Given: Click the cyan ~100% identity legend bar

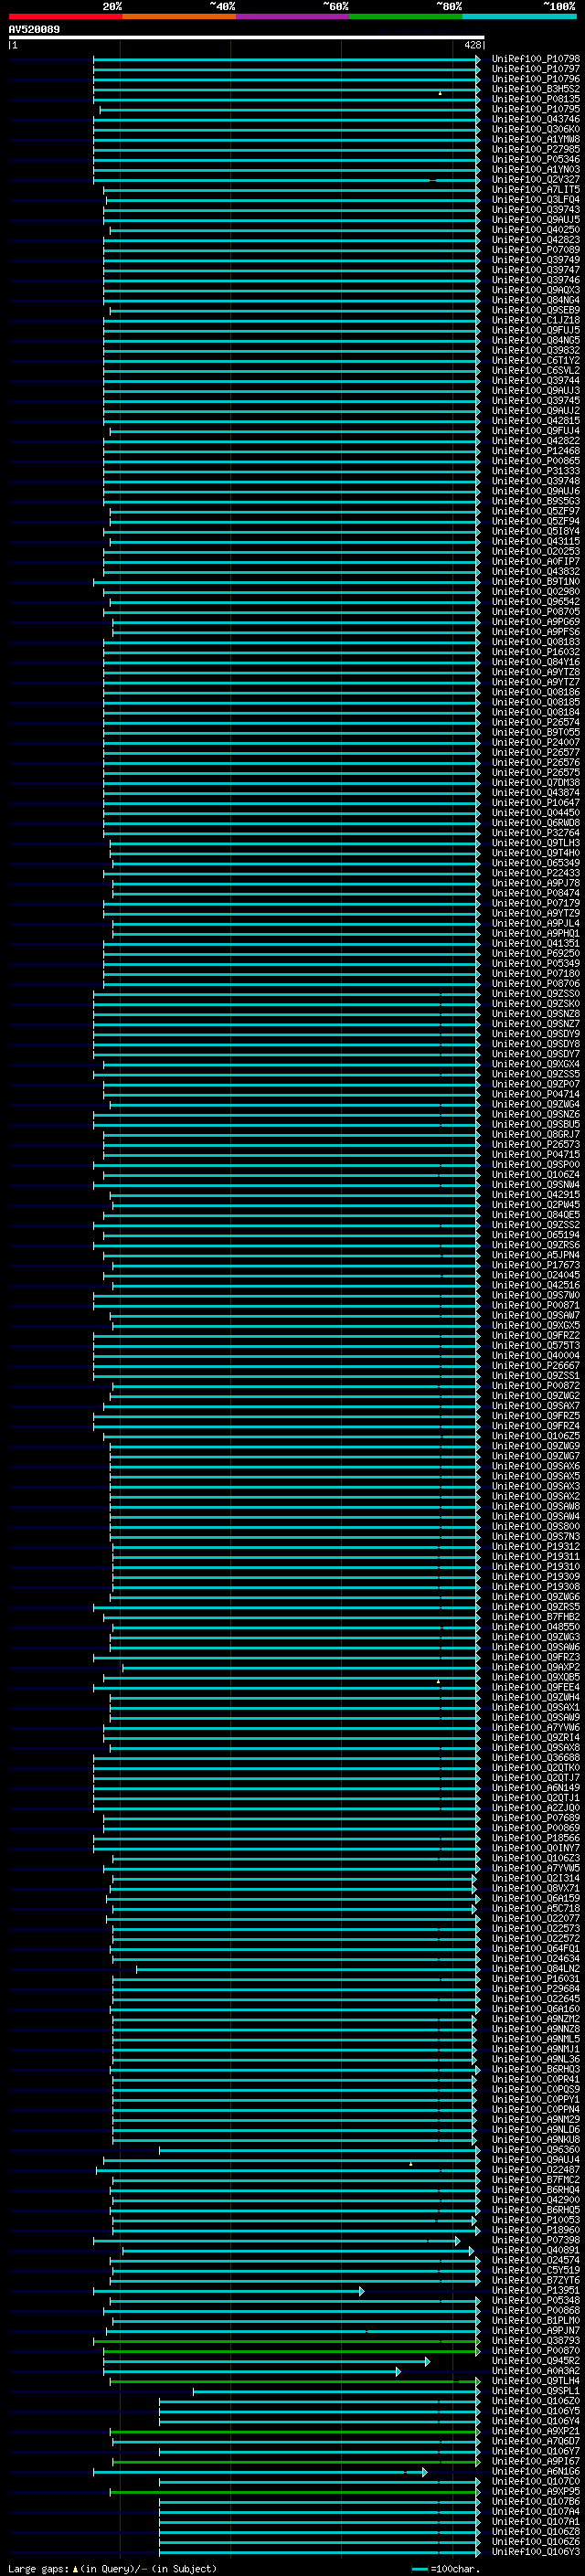Looking at the screenshot, I should [519, 17].
